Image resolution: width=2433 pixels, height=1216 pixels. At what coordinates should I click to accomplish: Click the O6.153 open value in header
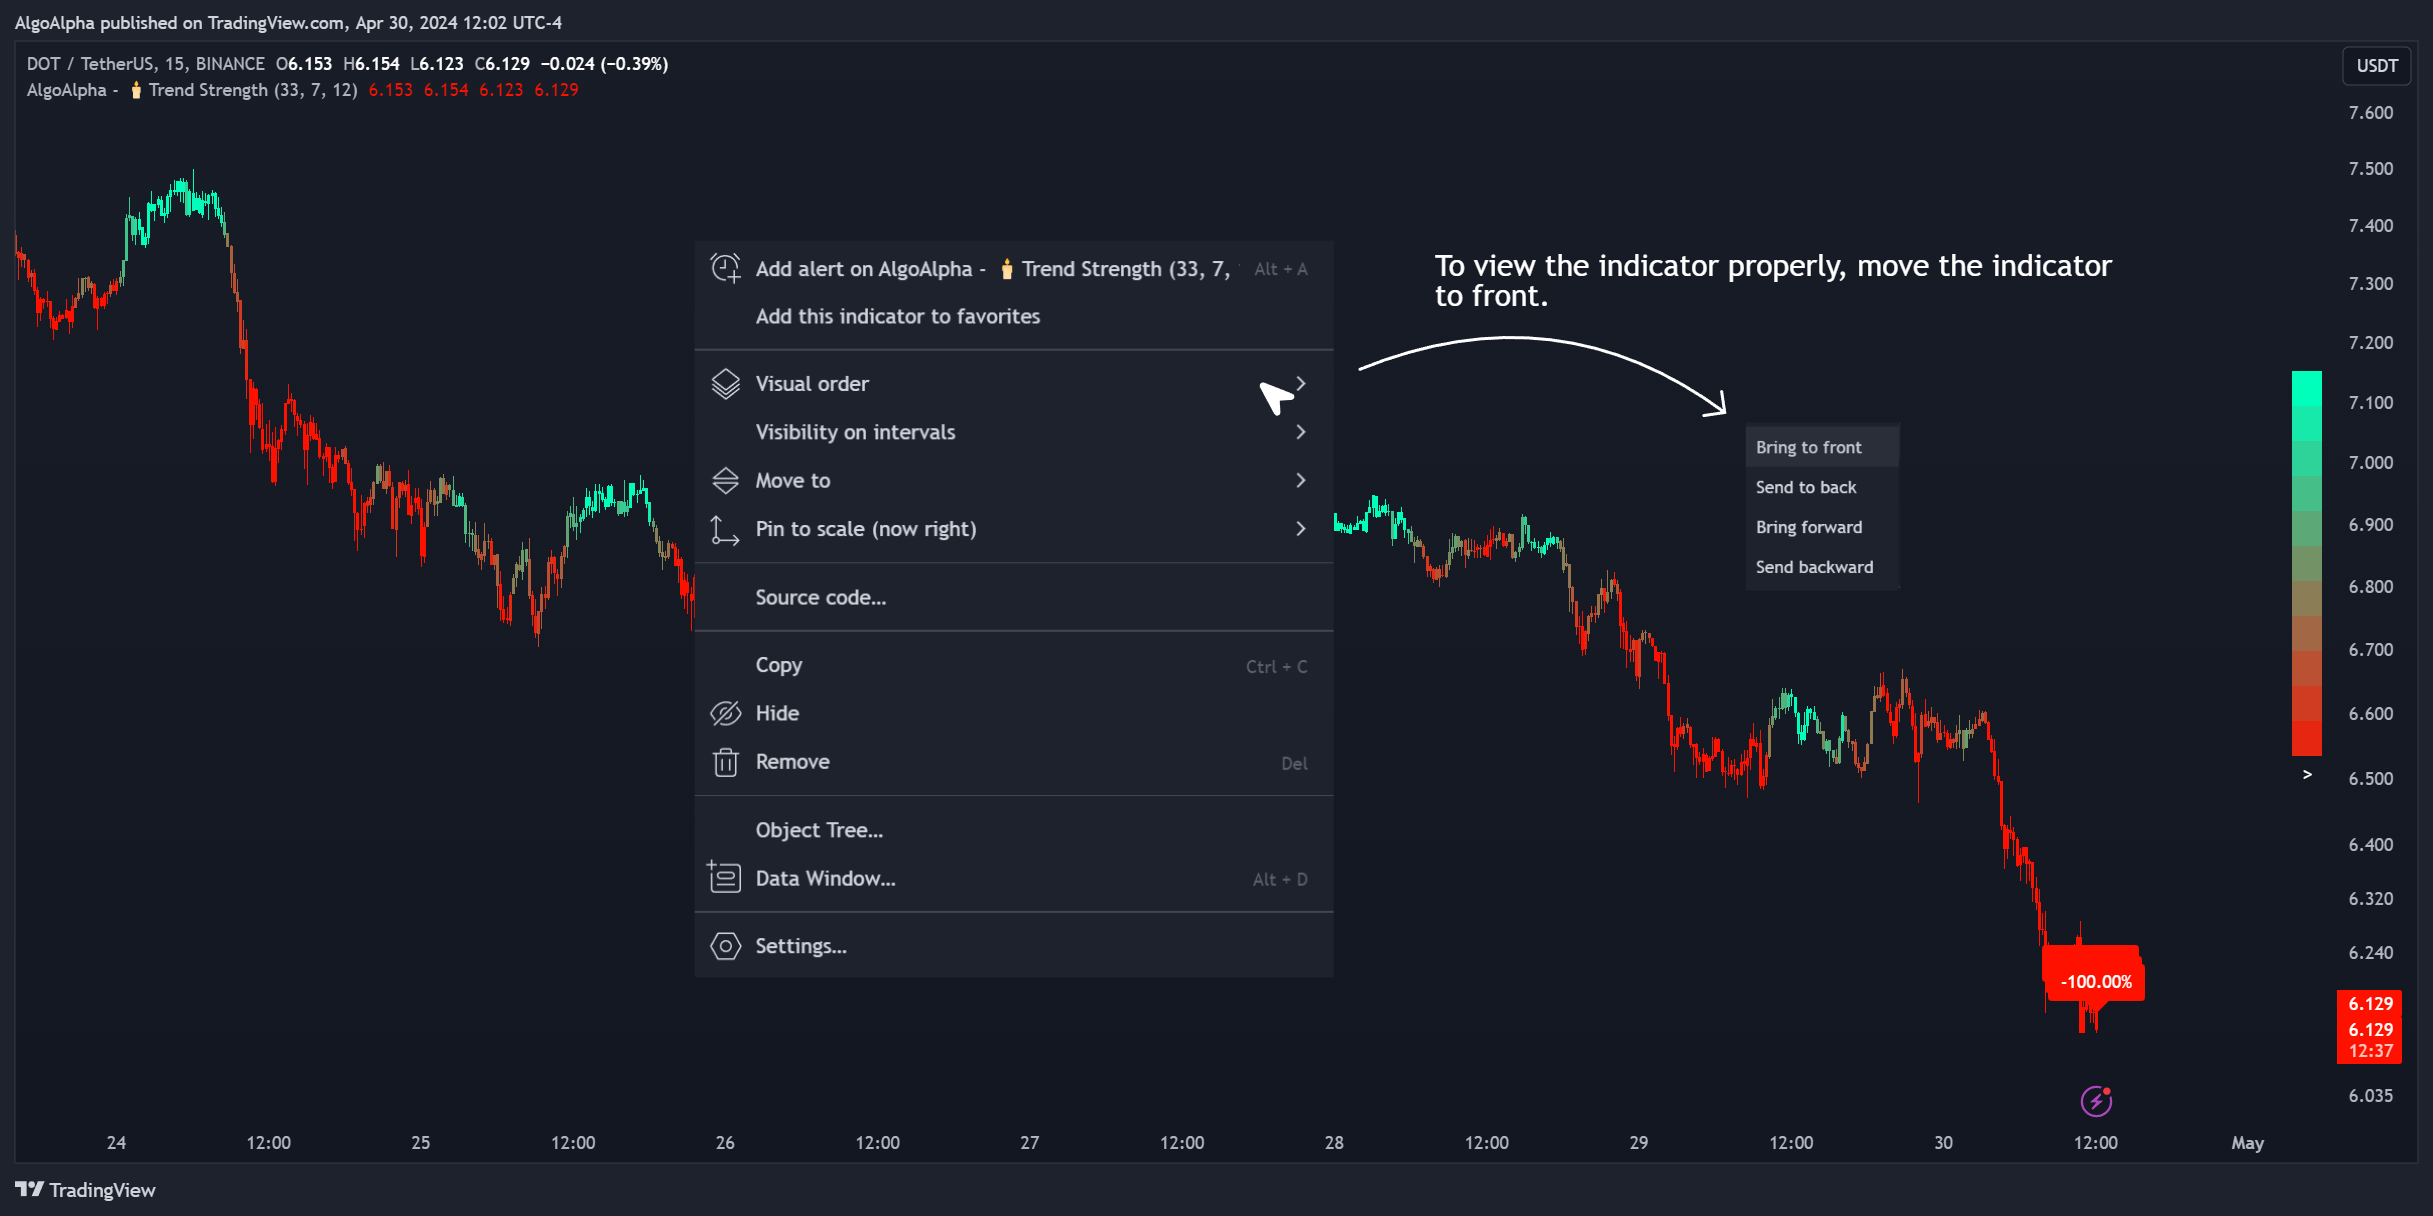304,64
